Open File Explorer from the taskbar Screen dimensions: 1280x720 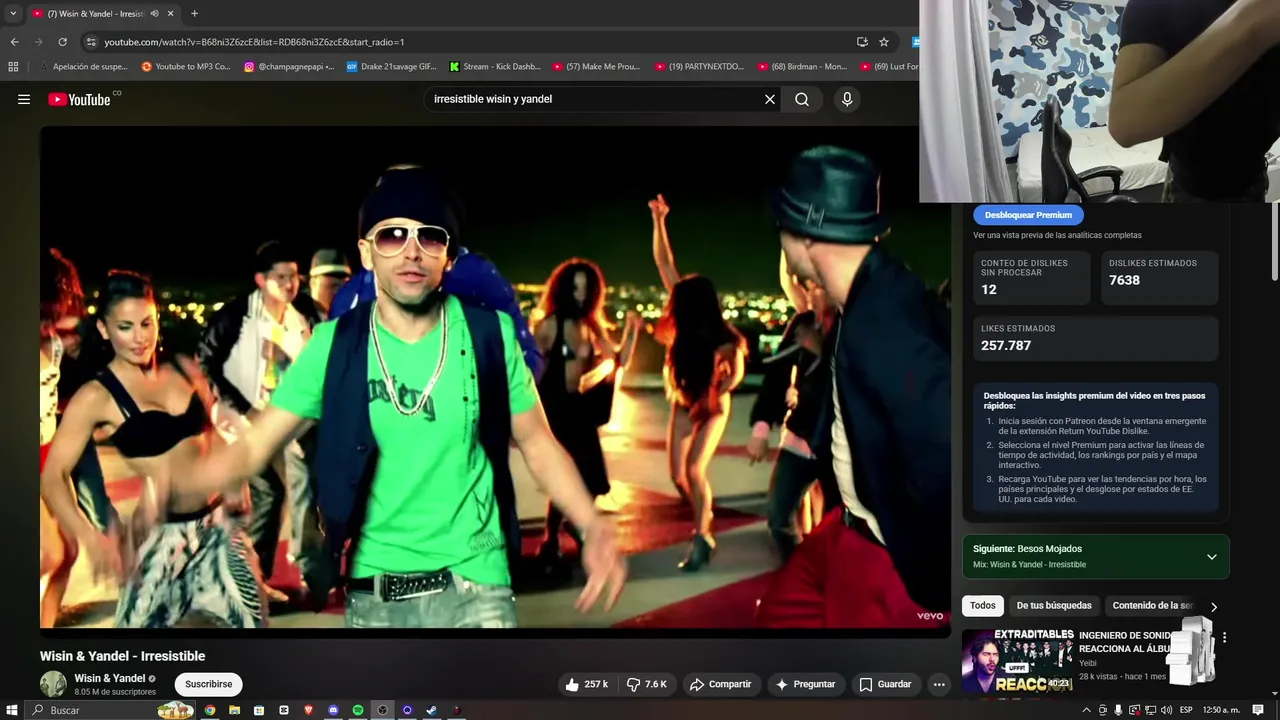pyautogui.click(x=235, y=710)
